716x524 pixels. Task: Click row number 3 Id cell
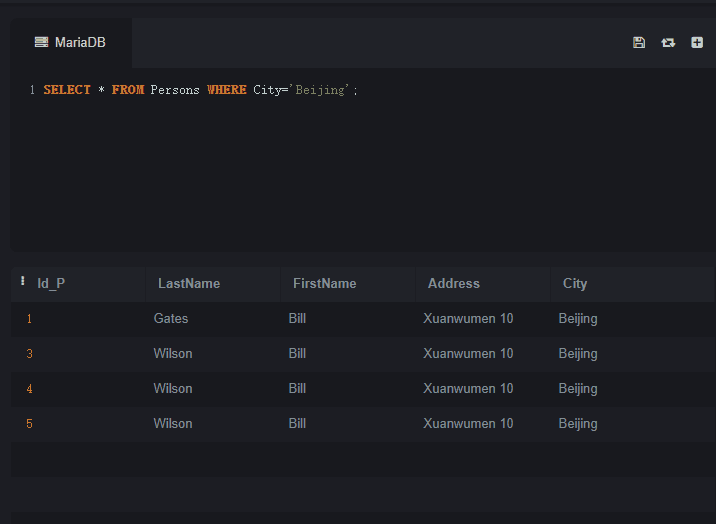click(x=30, y=354)
